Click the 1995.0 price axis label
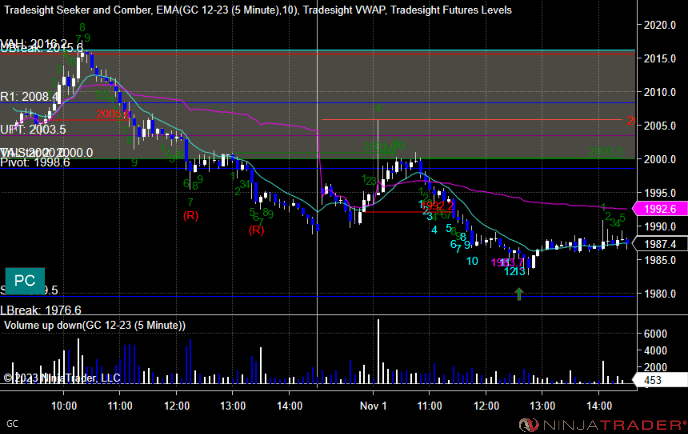Viewport: 688px width, 434px height. pos(659,193)
